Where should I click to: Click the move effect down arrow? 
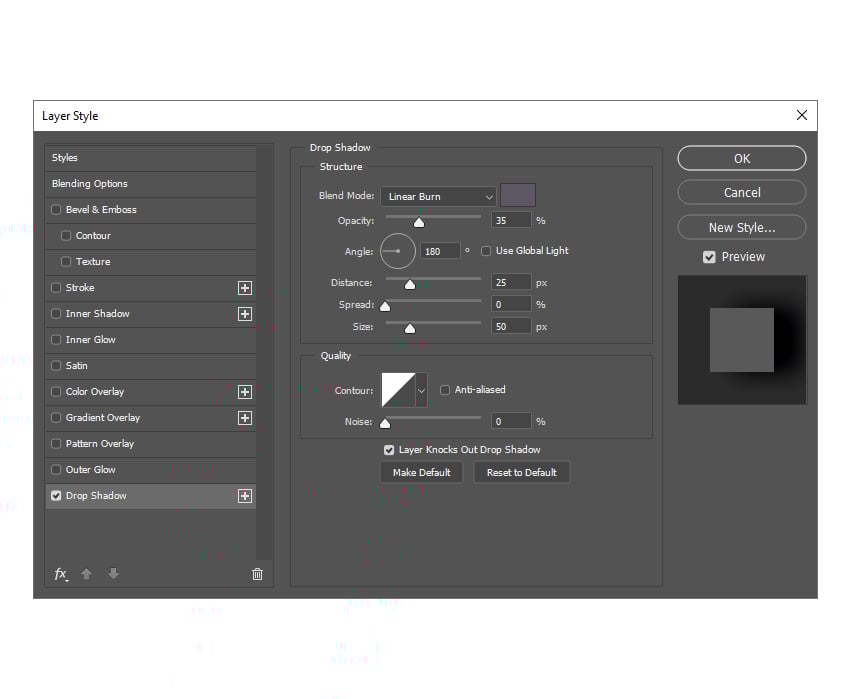pos(113,573)
